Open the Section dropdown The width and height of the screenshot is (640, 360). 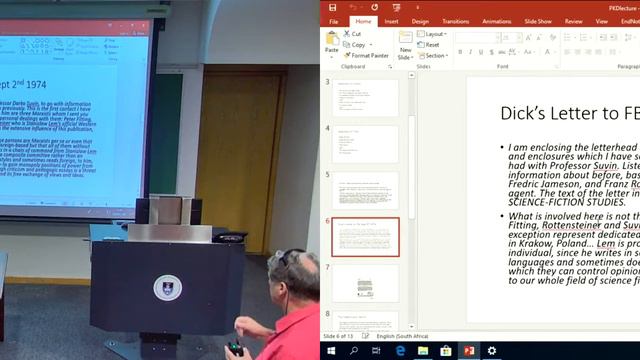pyautogui.click(x=433, y=56)
